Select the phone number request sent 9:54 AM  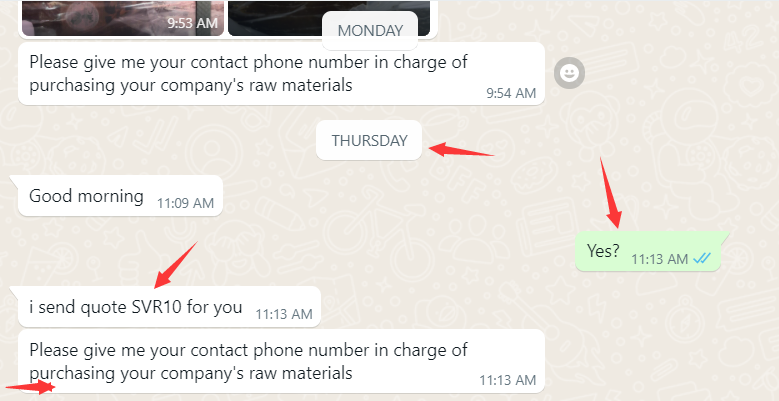pyautogui.click(x=281, y=74)
